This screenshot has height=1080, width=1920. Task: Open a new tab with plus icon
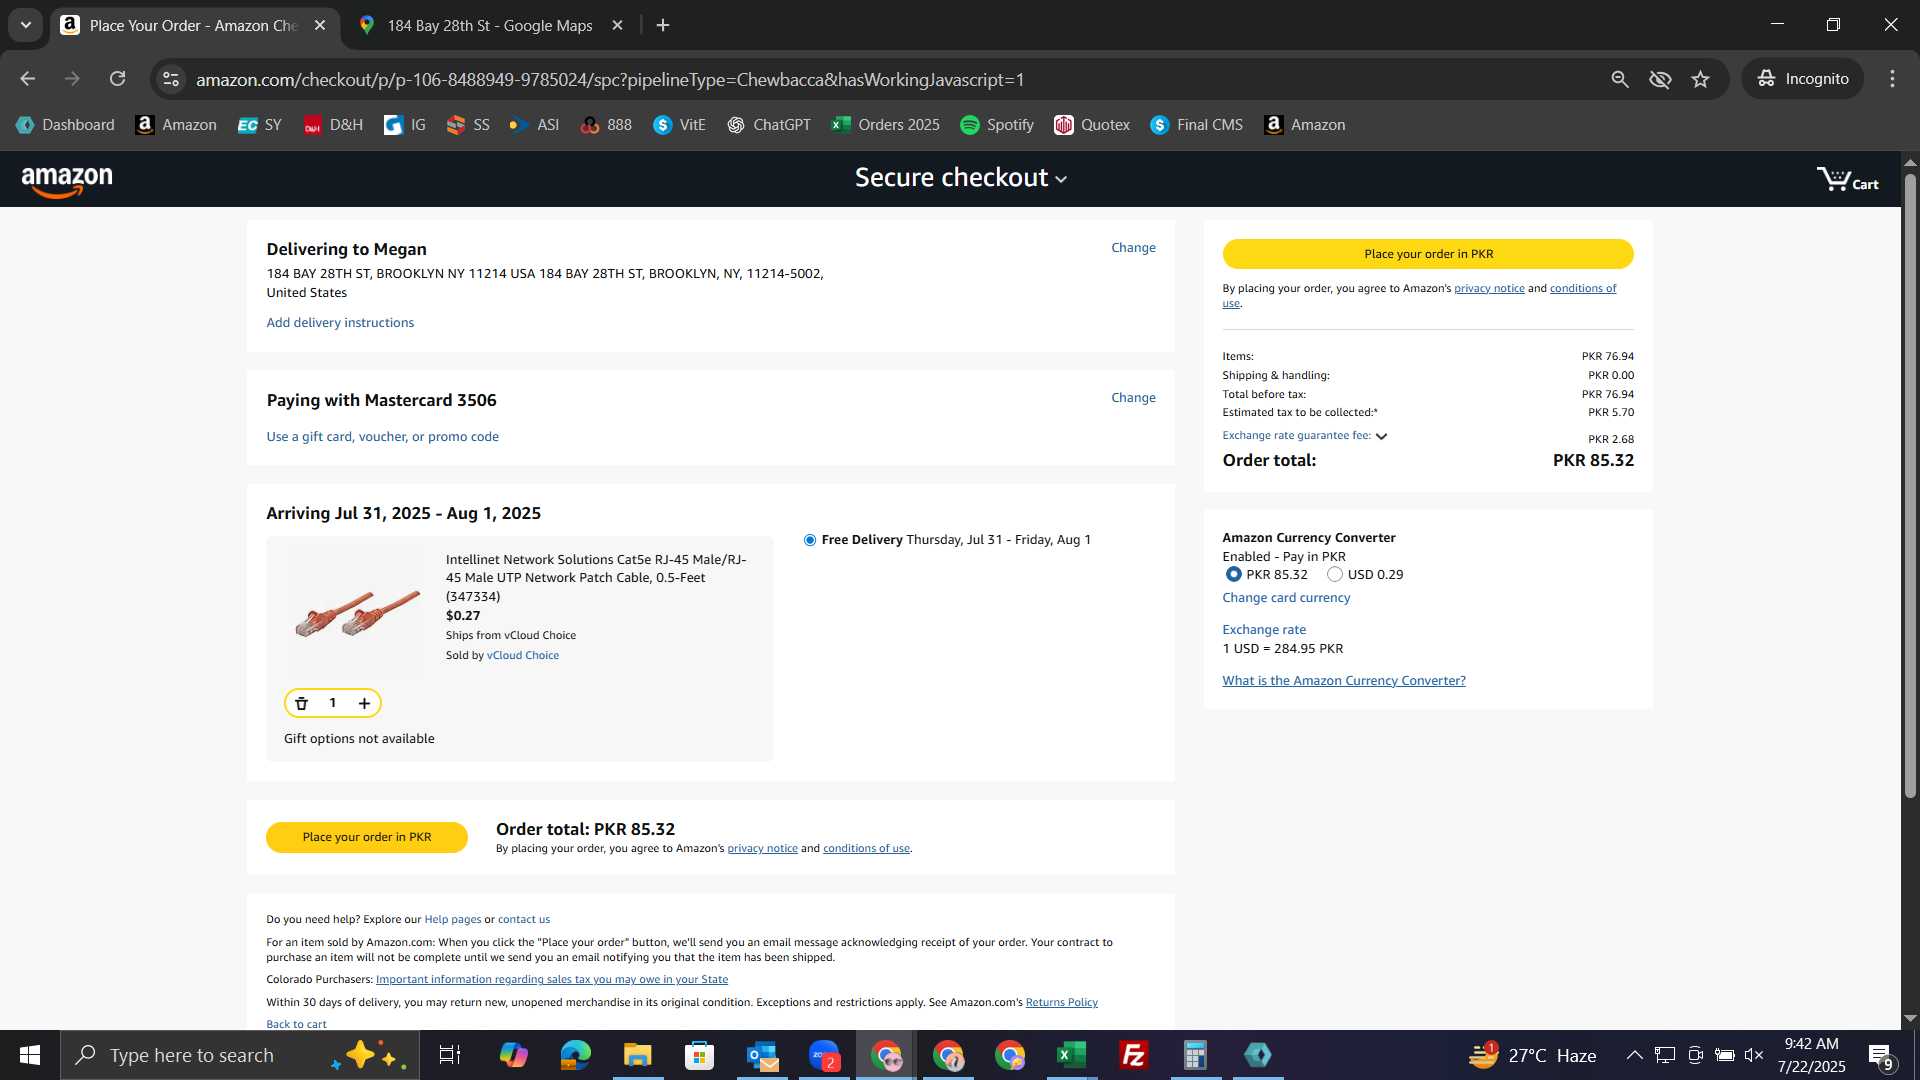663,25
